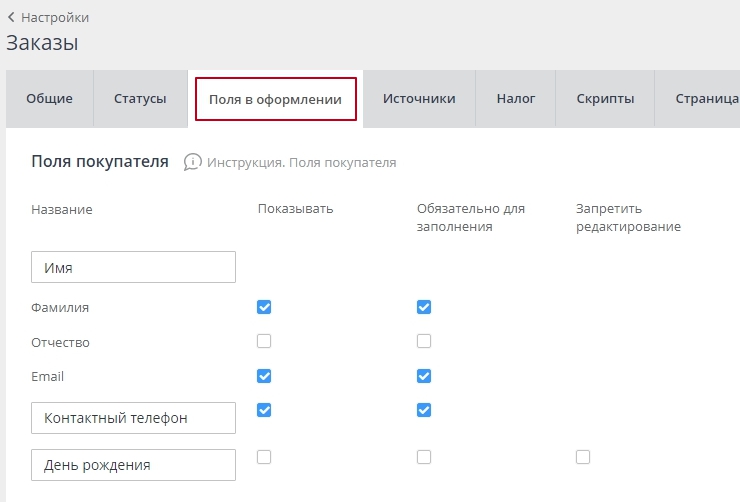
Task: Check Запретить редактирование for День рождения
Action: [x=583, y=457]
